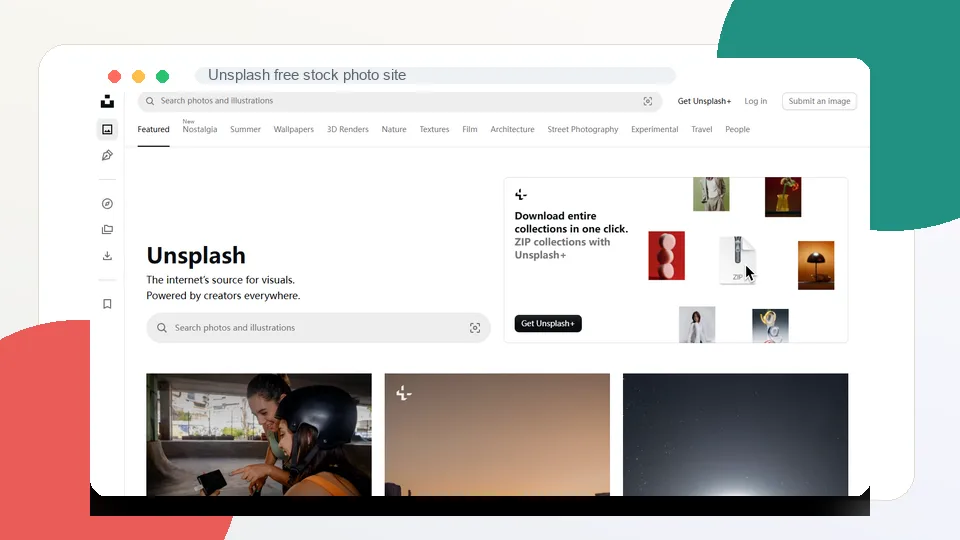Click the Log in link
This screenshot has height=540, width=960.
coord(756,101)
